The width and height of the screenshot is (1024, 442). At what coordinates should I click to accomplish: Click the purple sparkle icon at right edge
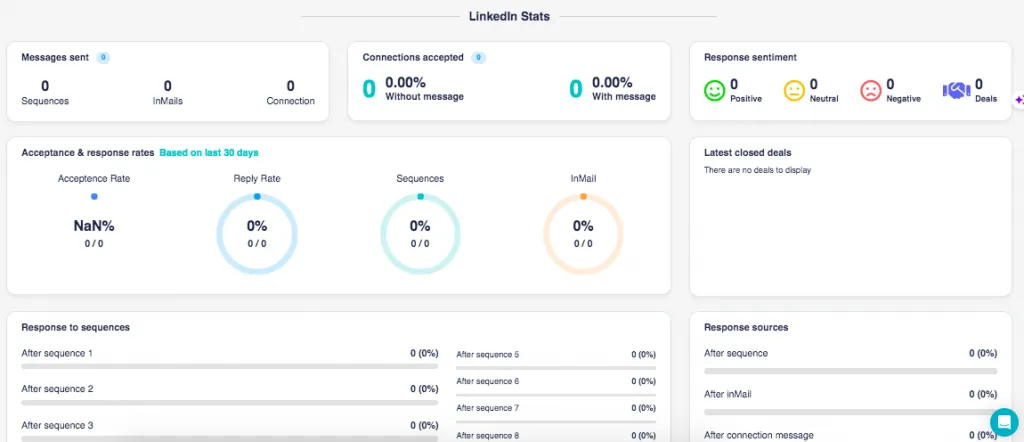[x=1019, y=101]
